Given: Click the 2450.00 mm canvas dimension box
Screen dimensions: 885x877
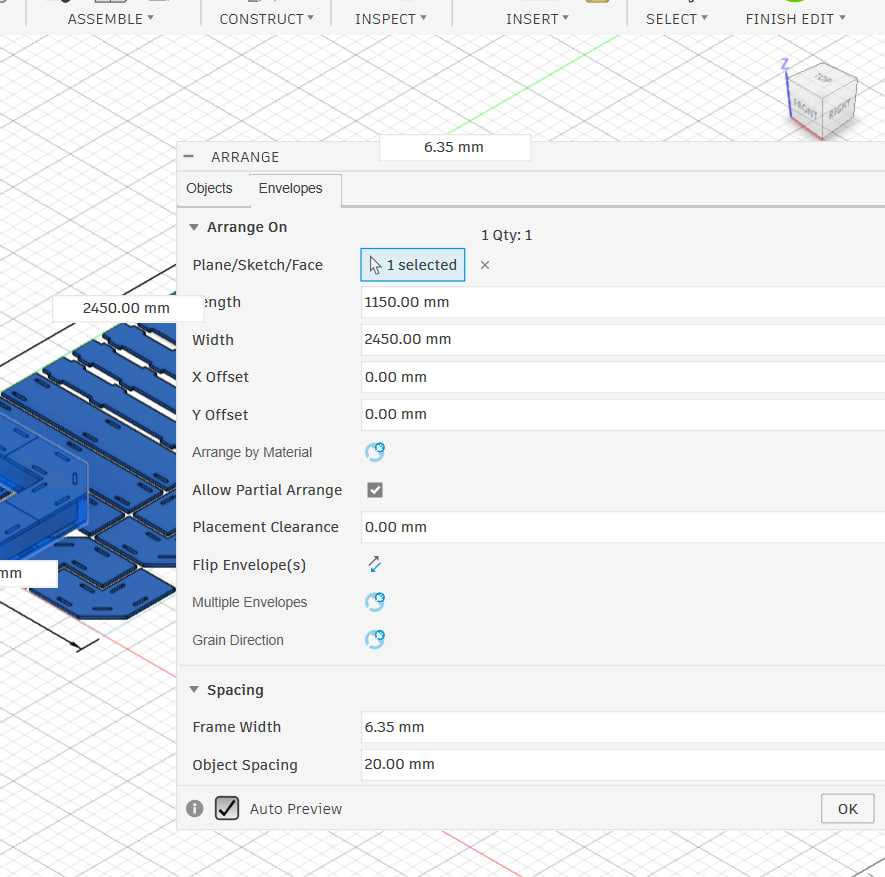Looking at the screenshot, I should pos(126,308).
